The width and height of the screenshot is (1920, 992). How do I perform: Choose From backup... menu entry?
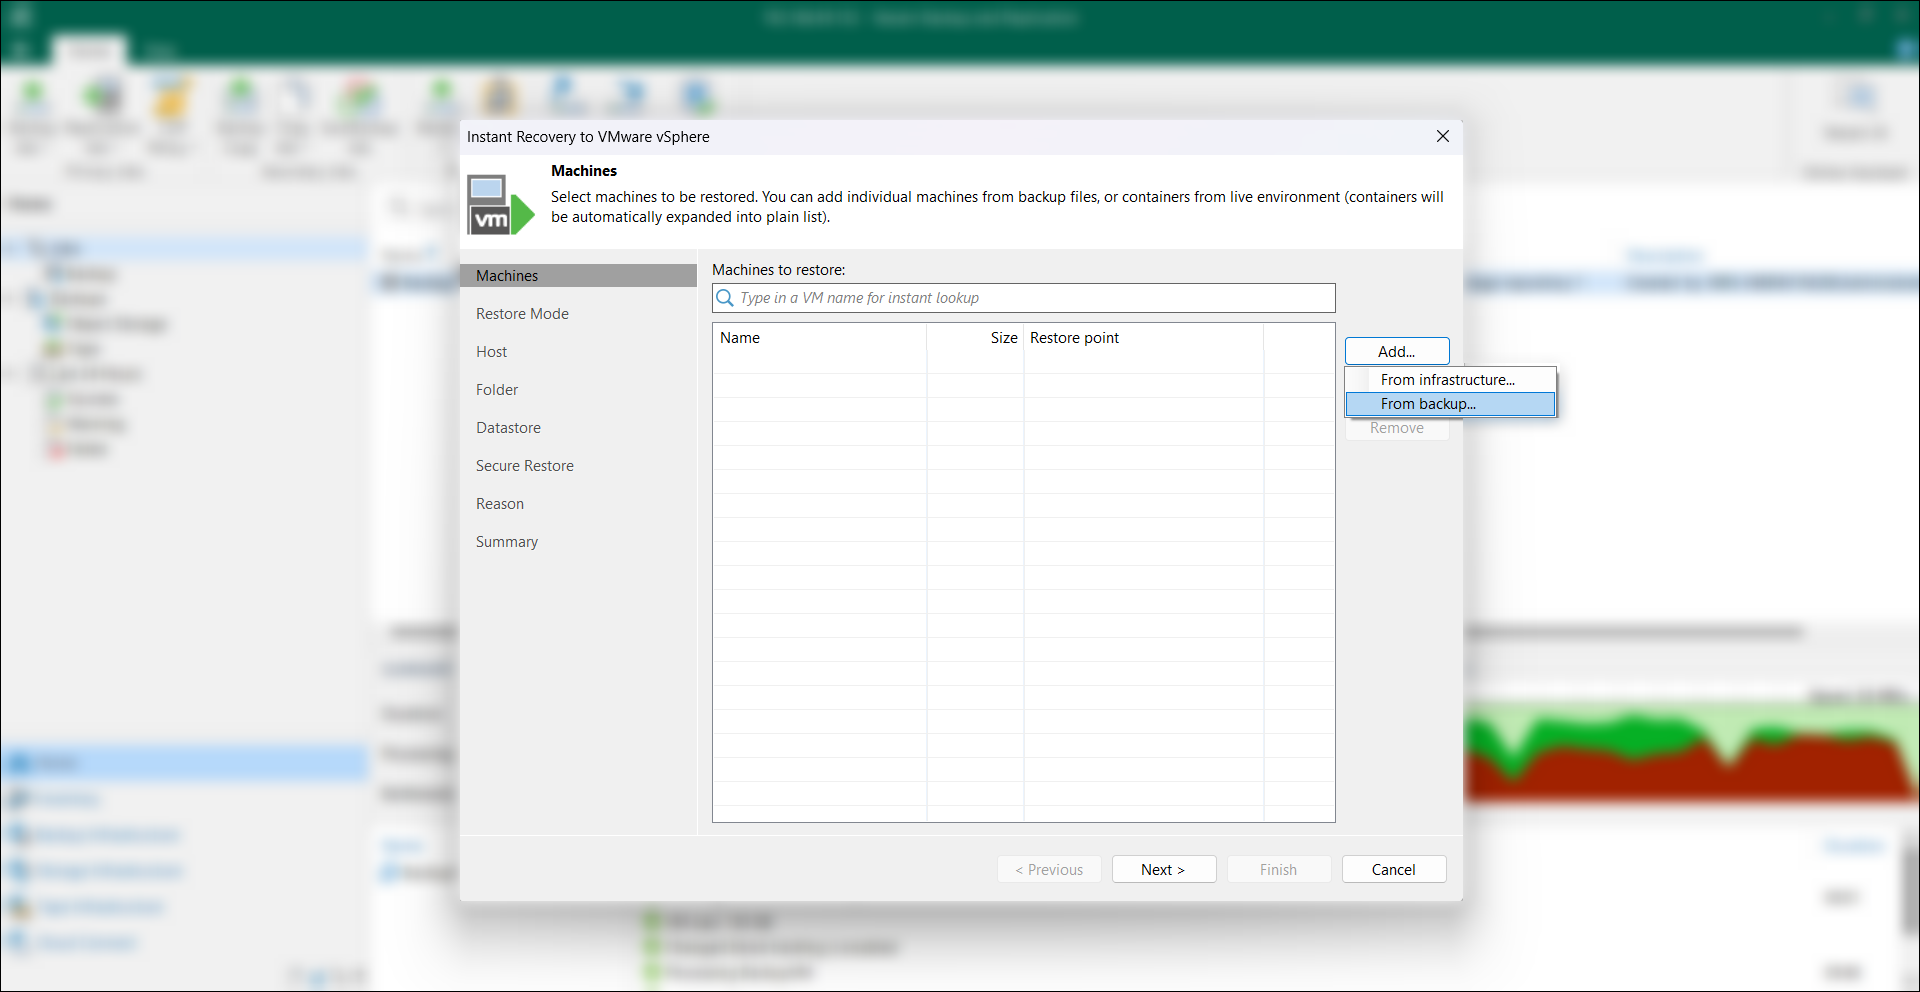pyautogui.click(x=1450, y=404)
